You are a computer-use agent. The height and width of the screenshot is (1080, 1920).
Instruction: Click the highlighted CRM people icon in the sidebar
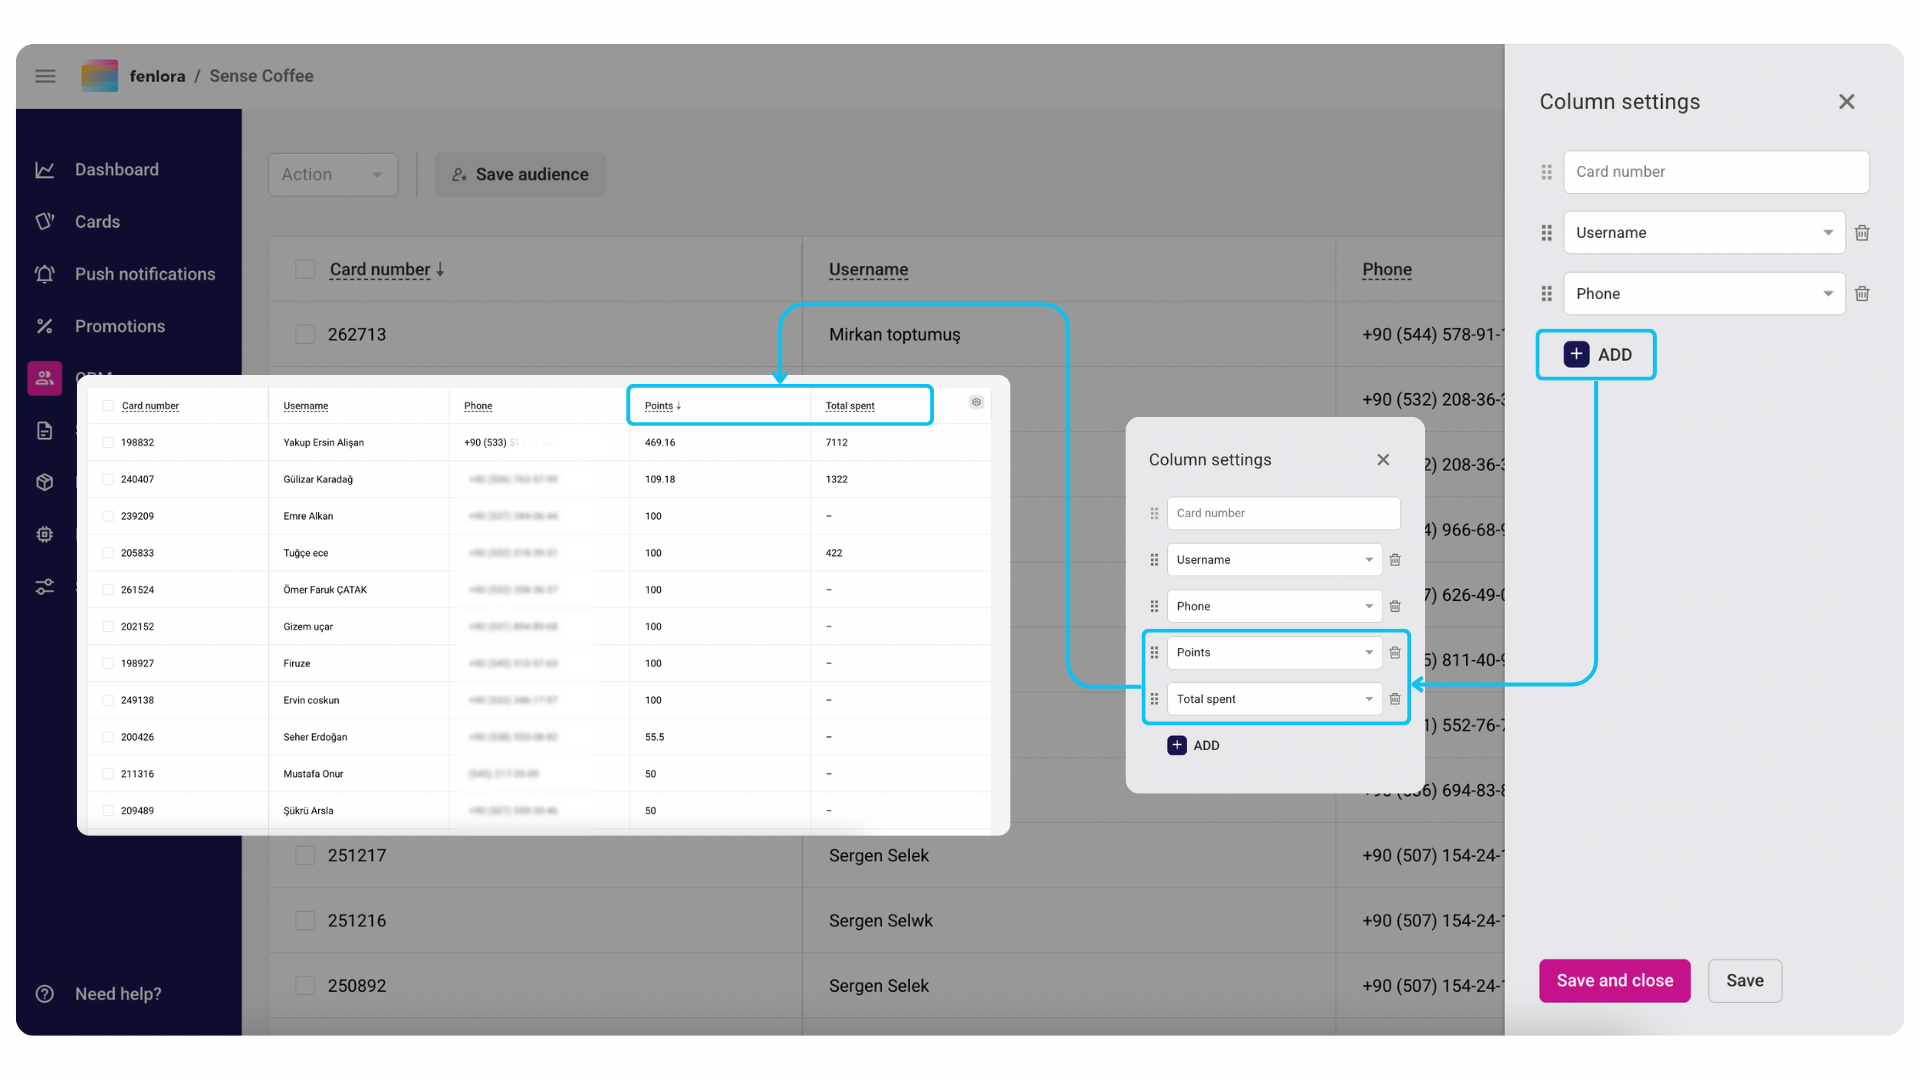[45, 378]
